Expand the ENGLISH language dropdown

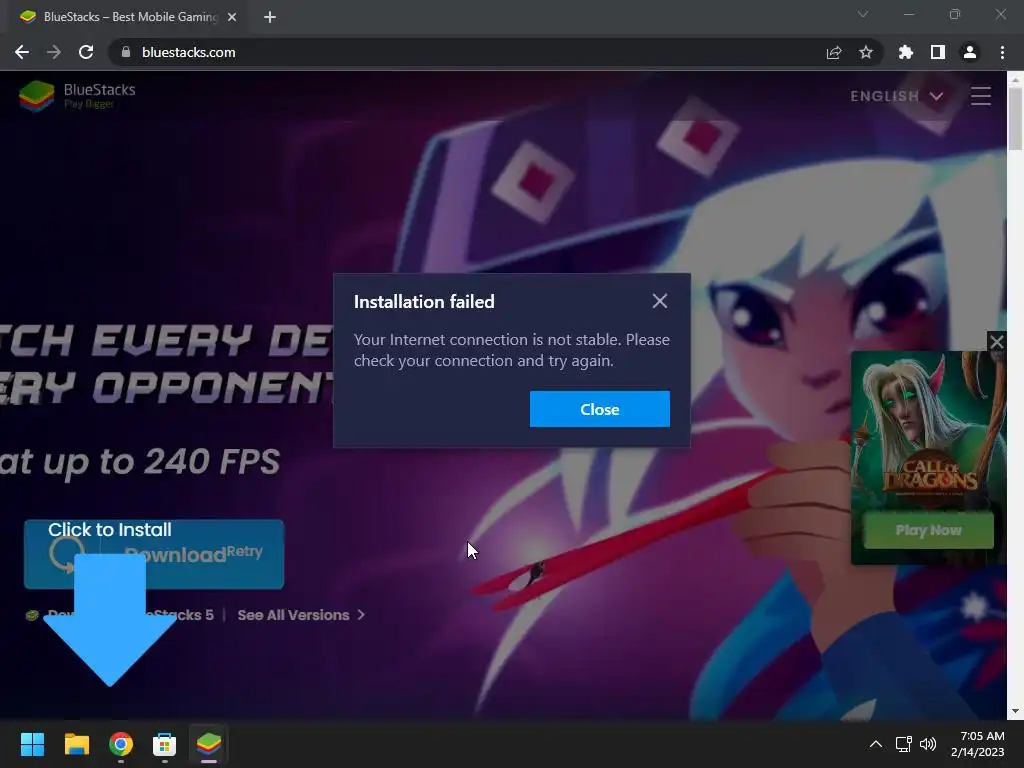click(x=897, y=96)
